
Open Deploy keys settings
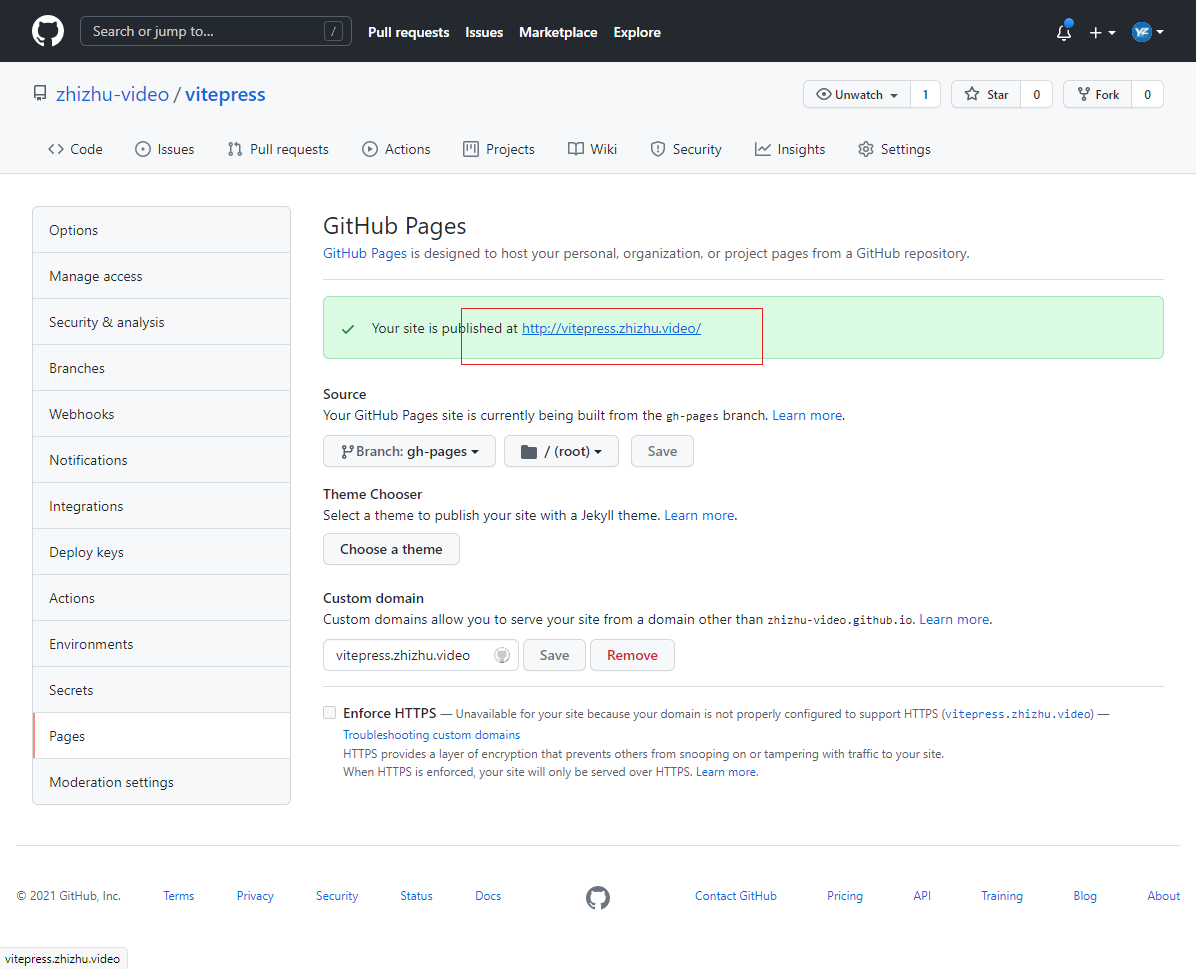pos(162,552)
